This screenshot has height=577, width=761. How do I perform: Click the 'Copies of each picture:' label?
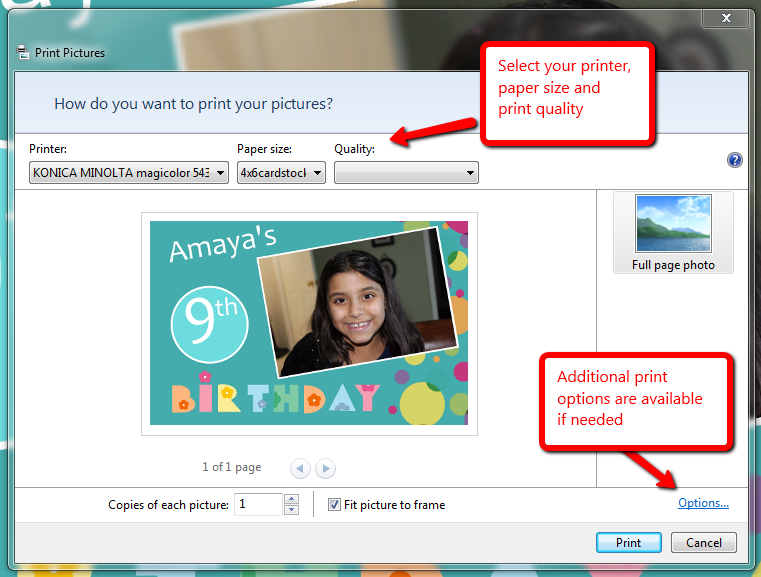[x=168, y=505]
